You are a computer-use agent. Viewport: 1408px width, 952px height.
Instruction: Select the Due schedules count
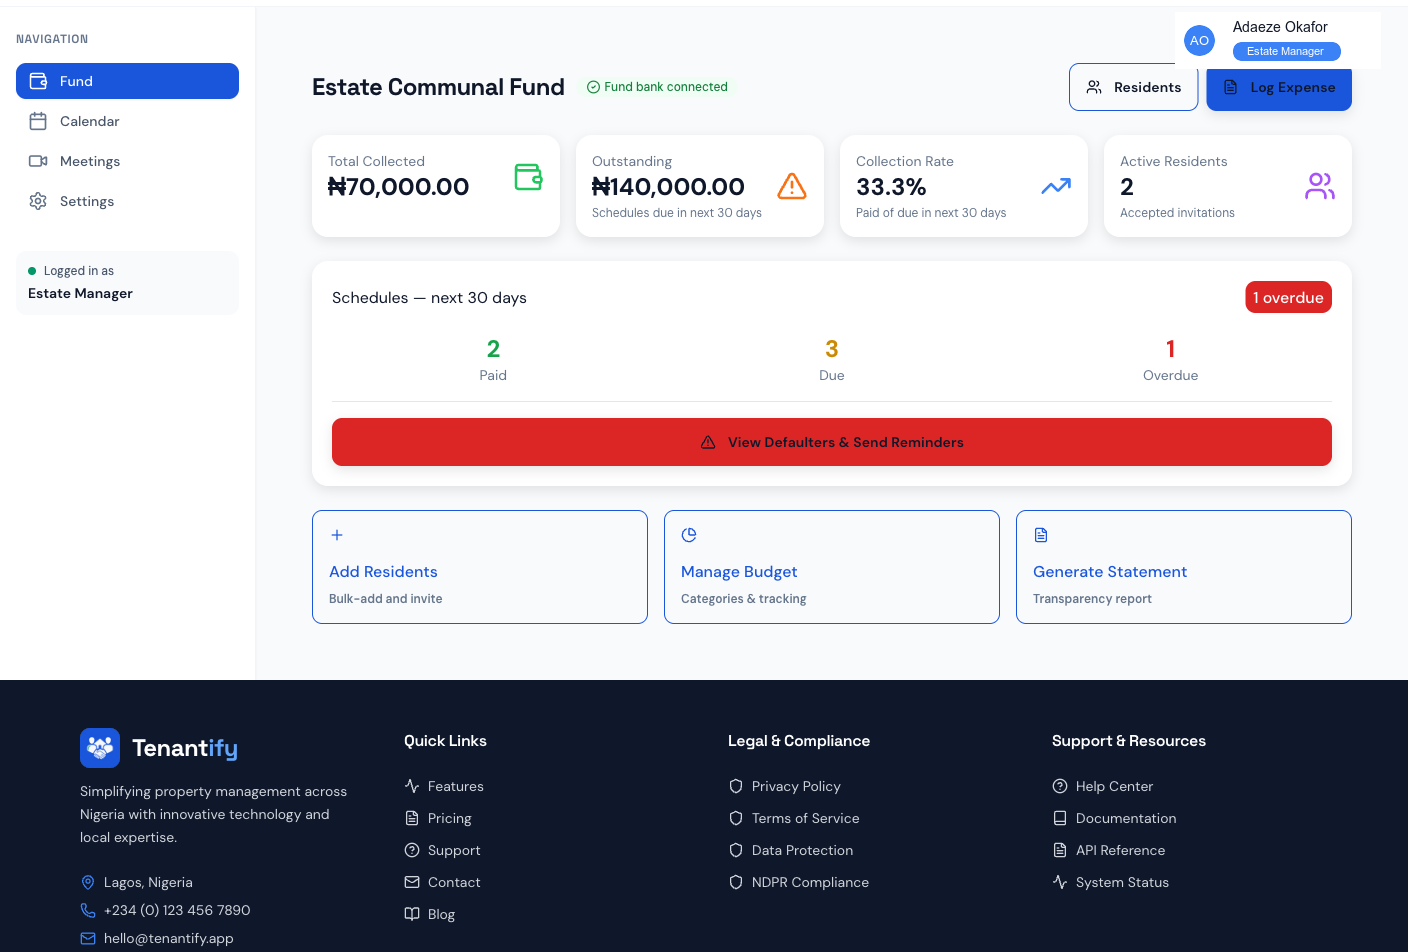pos(832,349)
